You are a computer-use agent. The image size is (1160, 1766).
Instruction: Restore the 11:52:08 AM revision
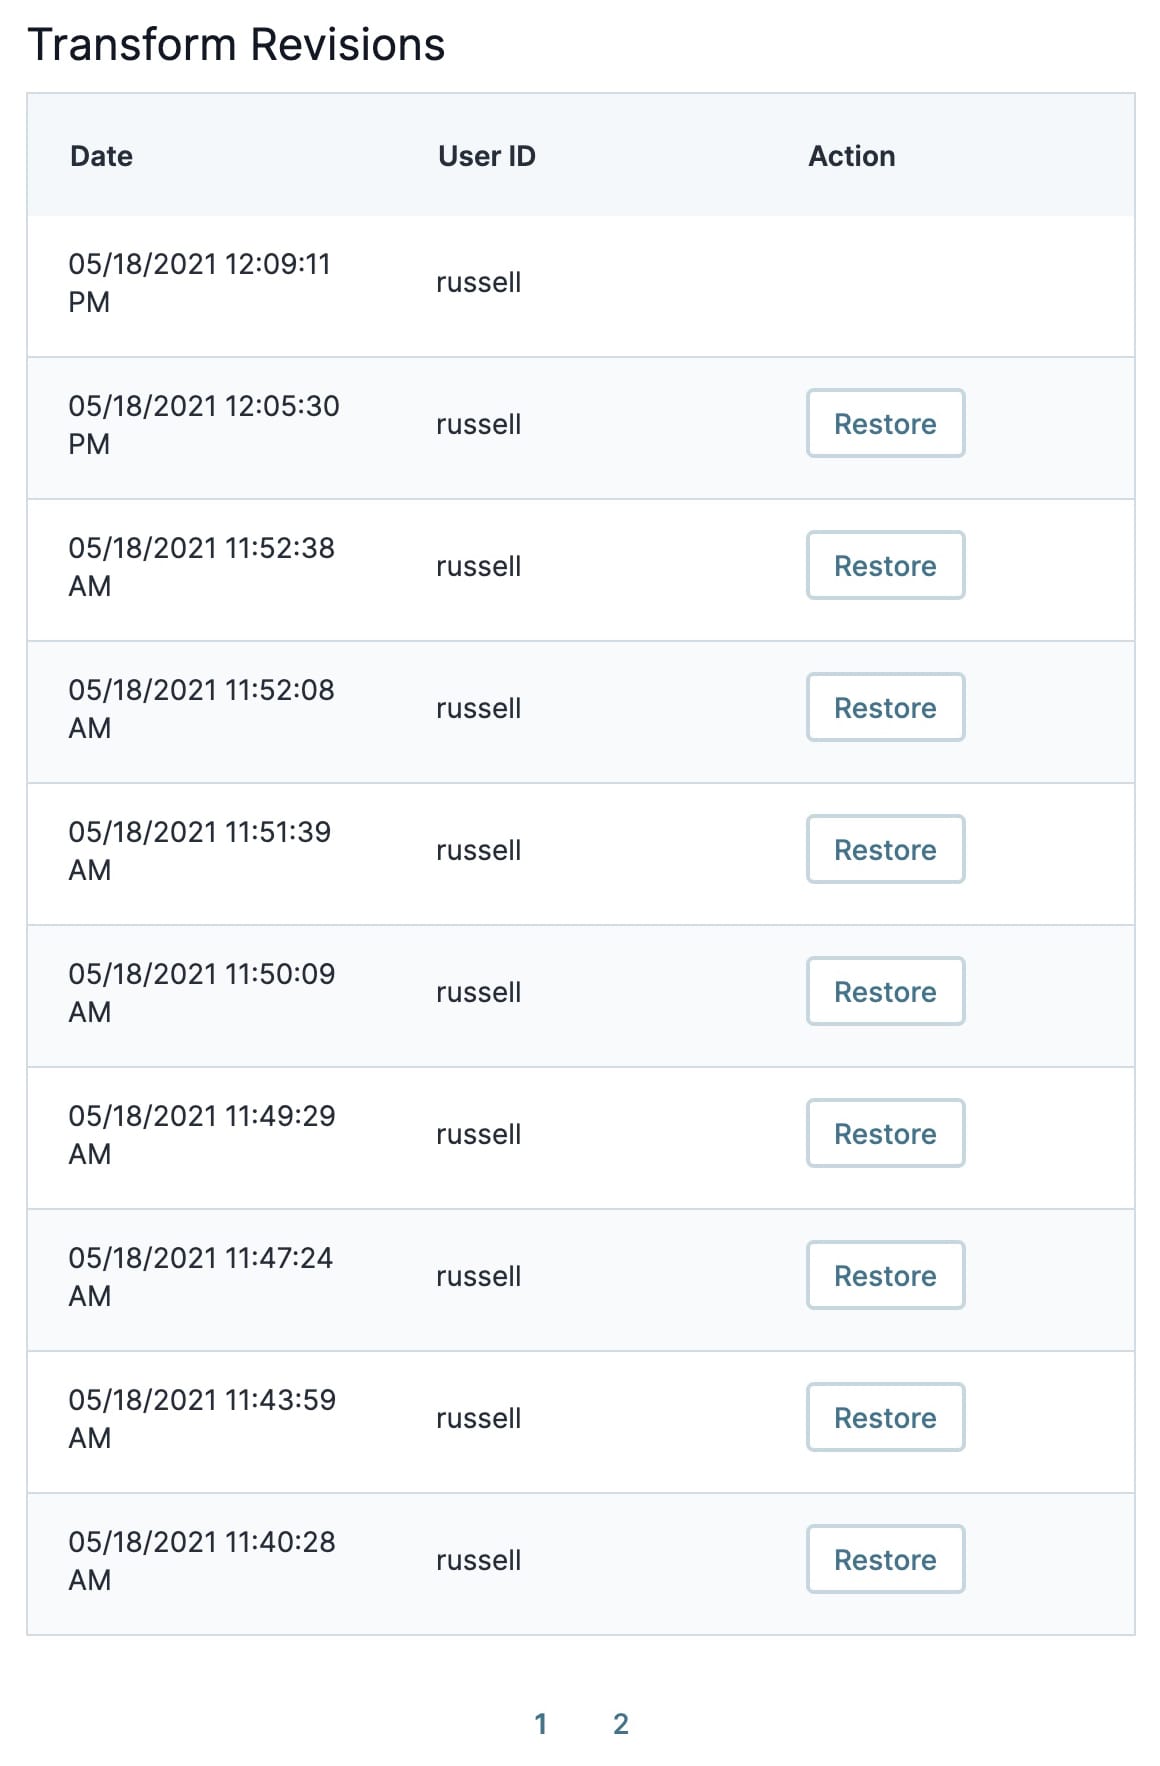pos(885,708)
